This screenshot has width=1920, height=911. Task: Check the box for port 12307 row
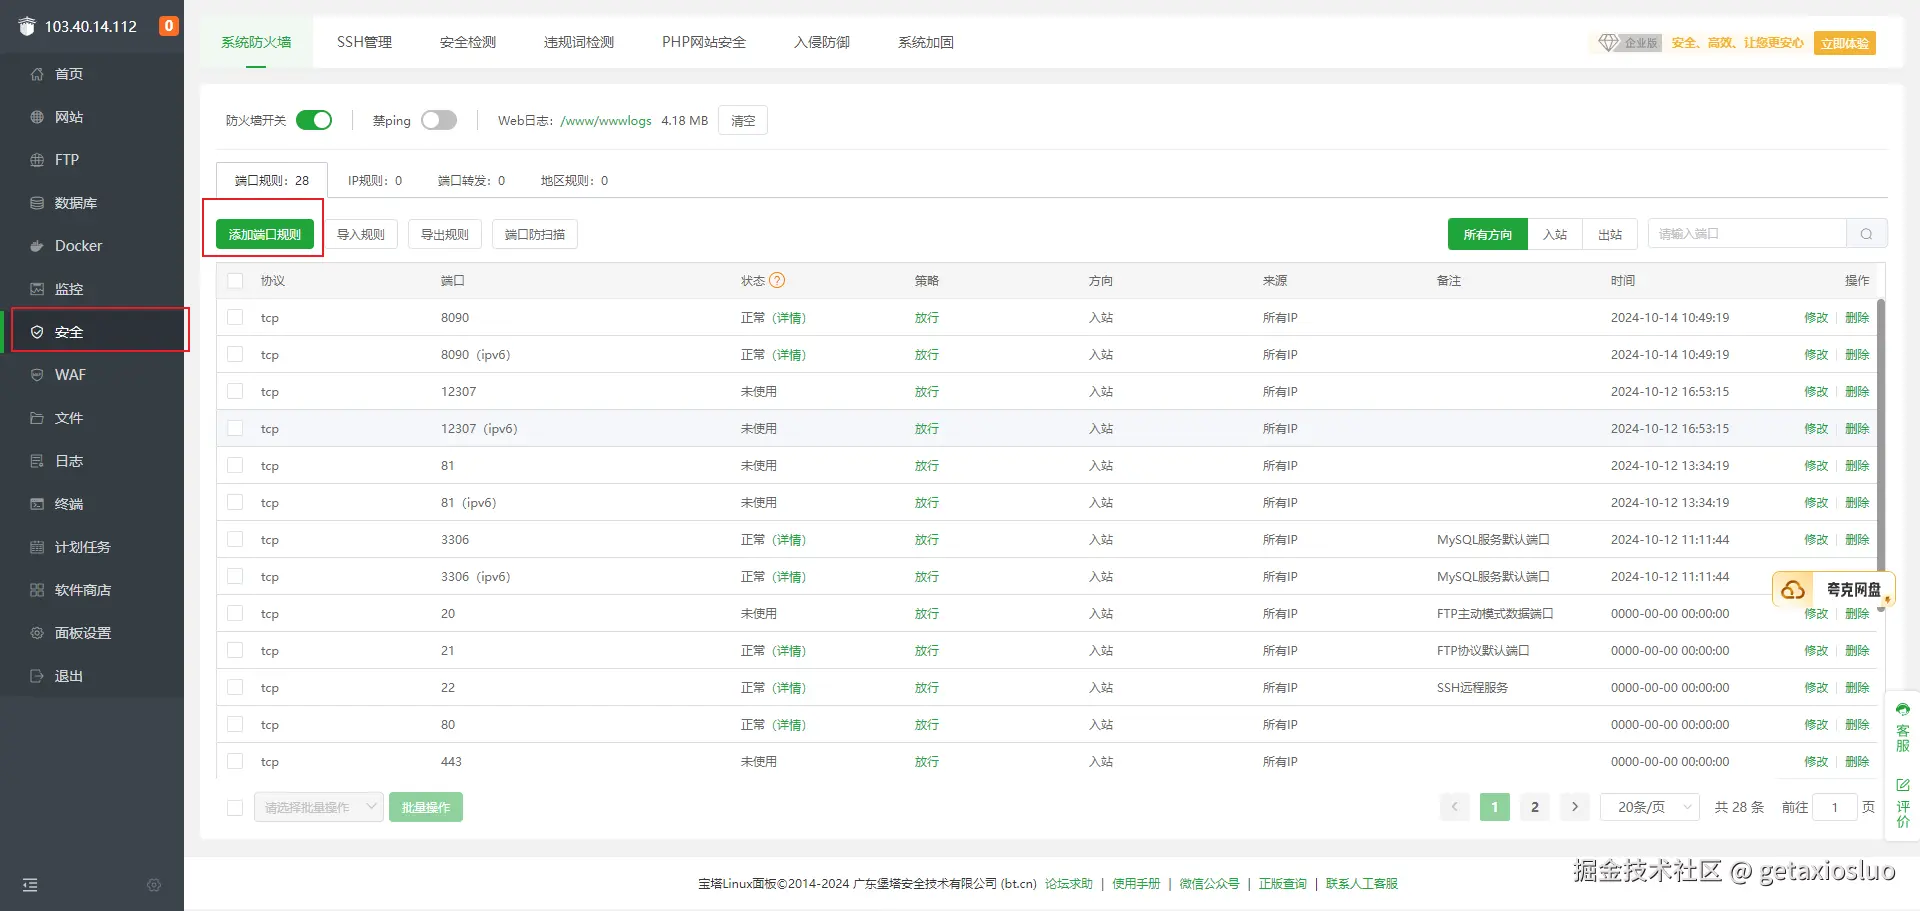(x=235, y=392)
